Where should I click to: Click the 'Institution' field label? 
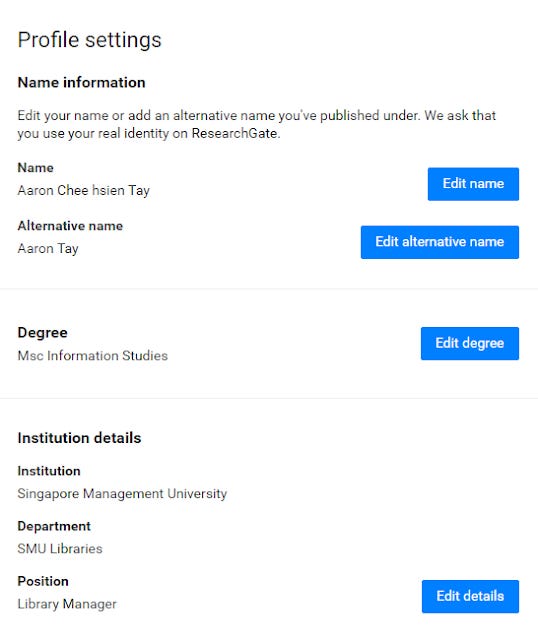[x=49, y=471]
